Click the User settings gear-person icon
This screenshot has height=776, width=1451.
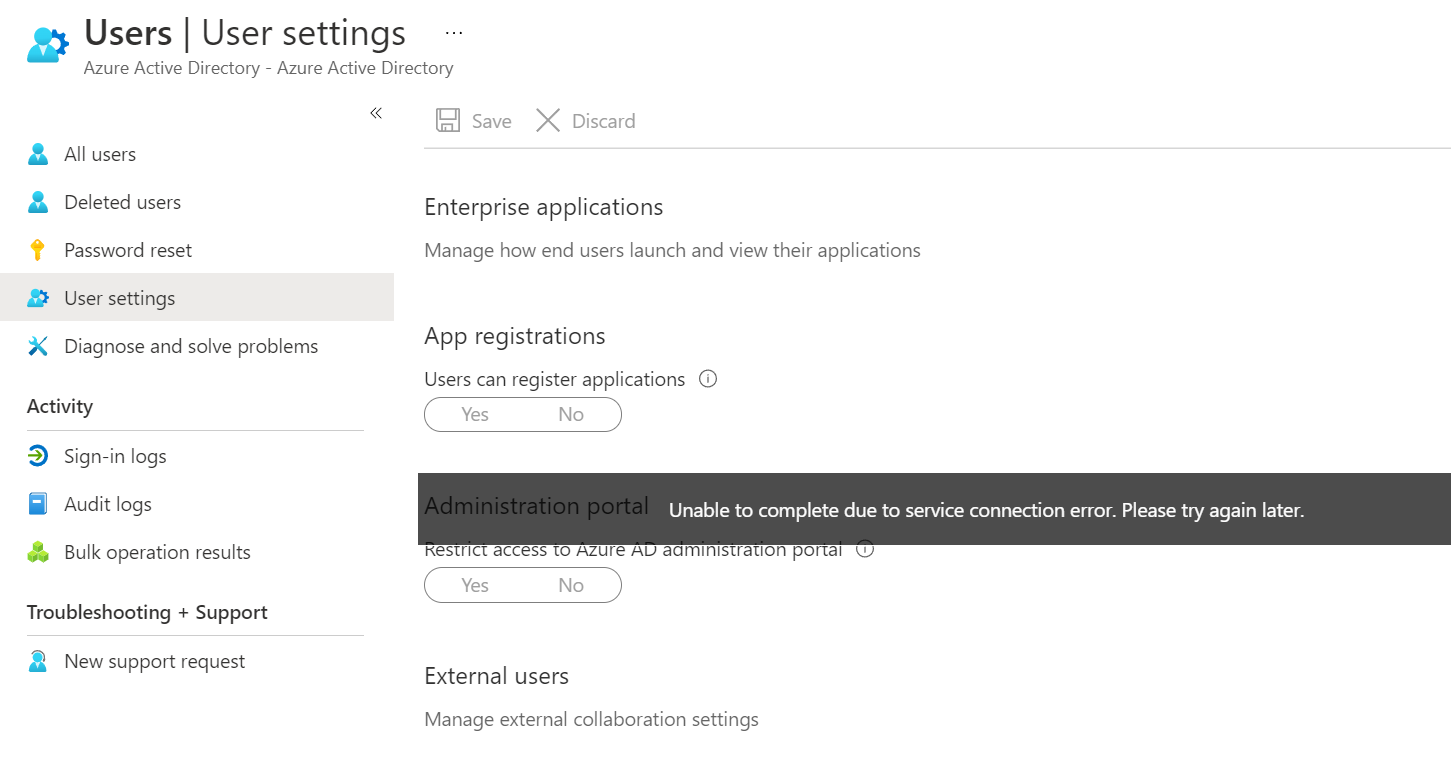38,298
